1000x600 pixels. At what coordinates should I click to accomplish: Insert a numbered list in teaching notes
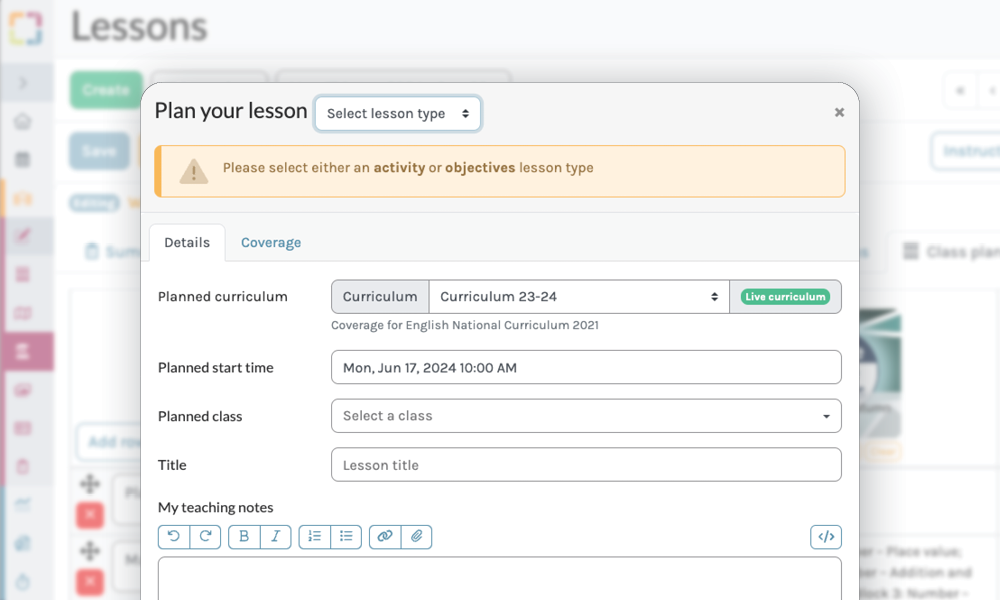315,537
